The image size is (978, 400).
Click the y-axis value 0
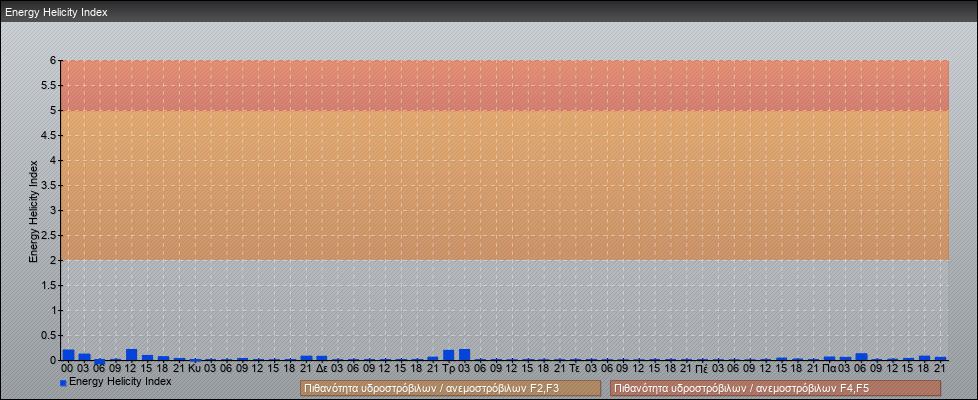54,360
